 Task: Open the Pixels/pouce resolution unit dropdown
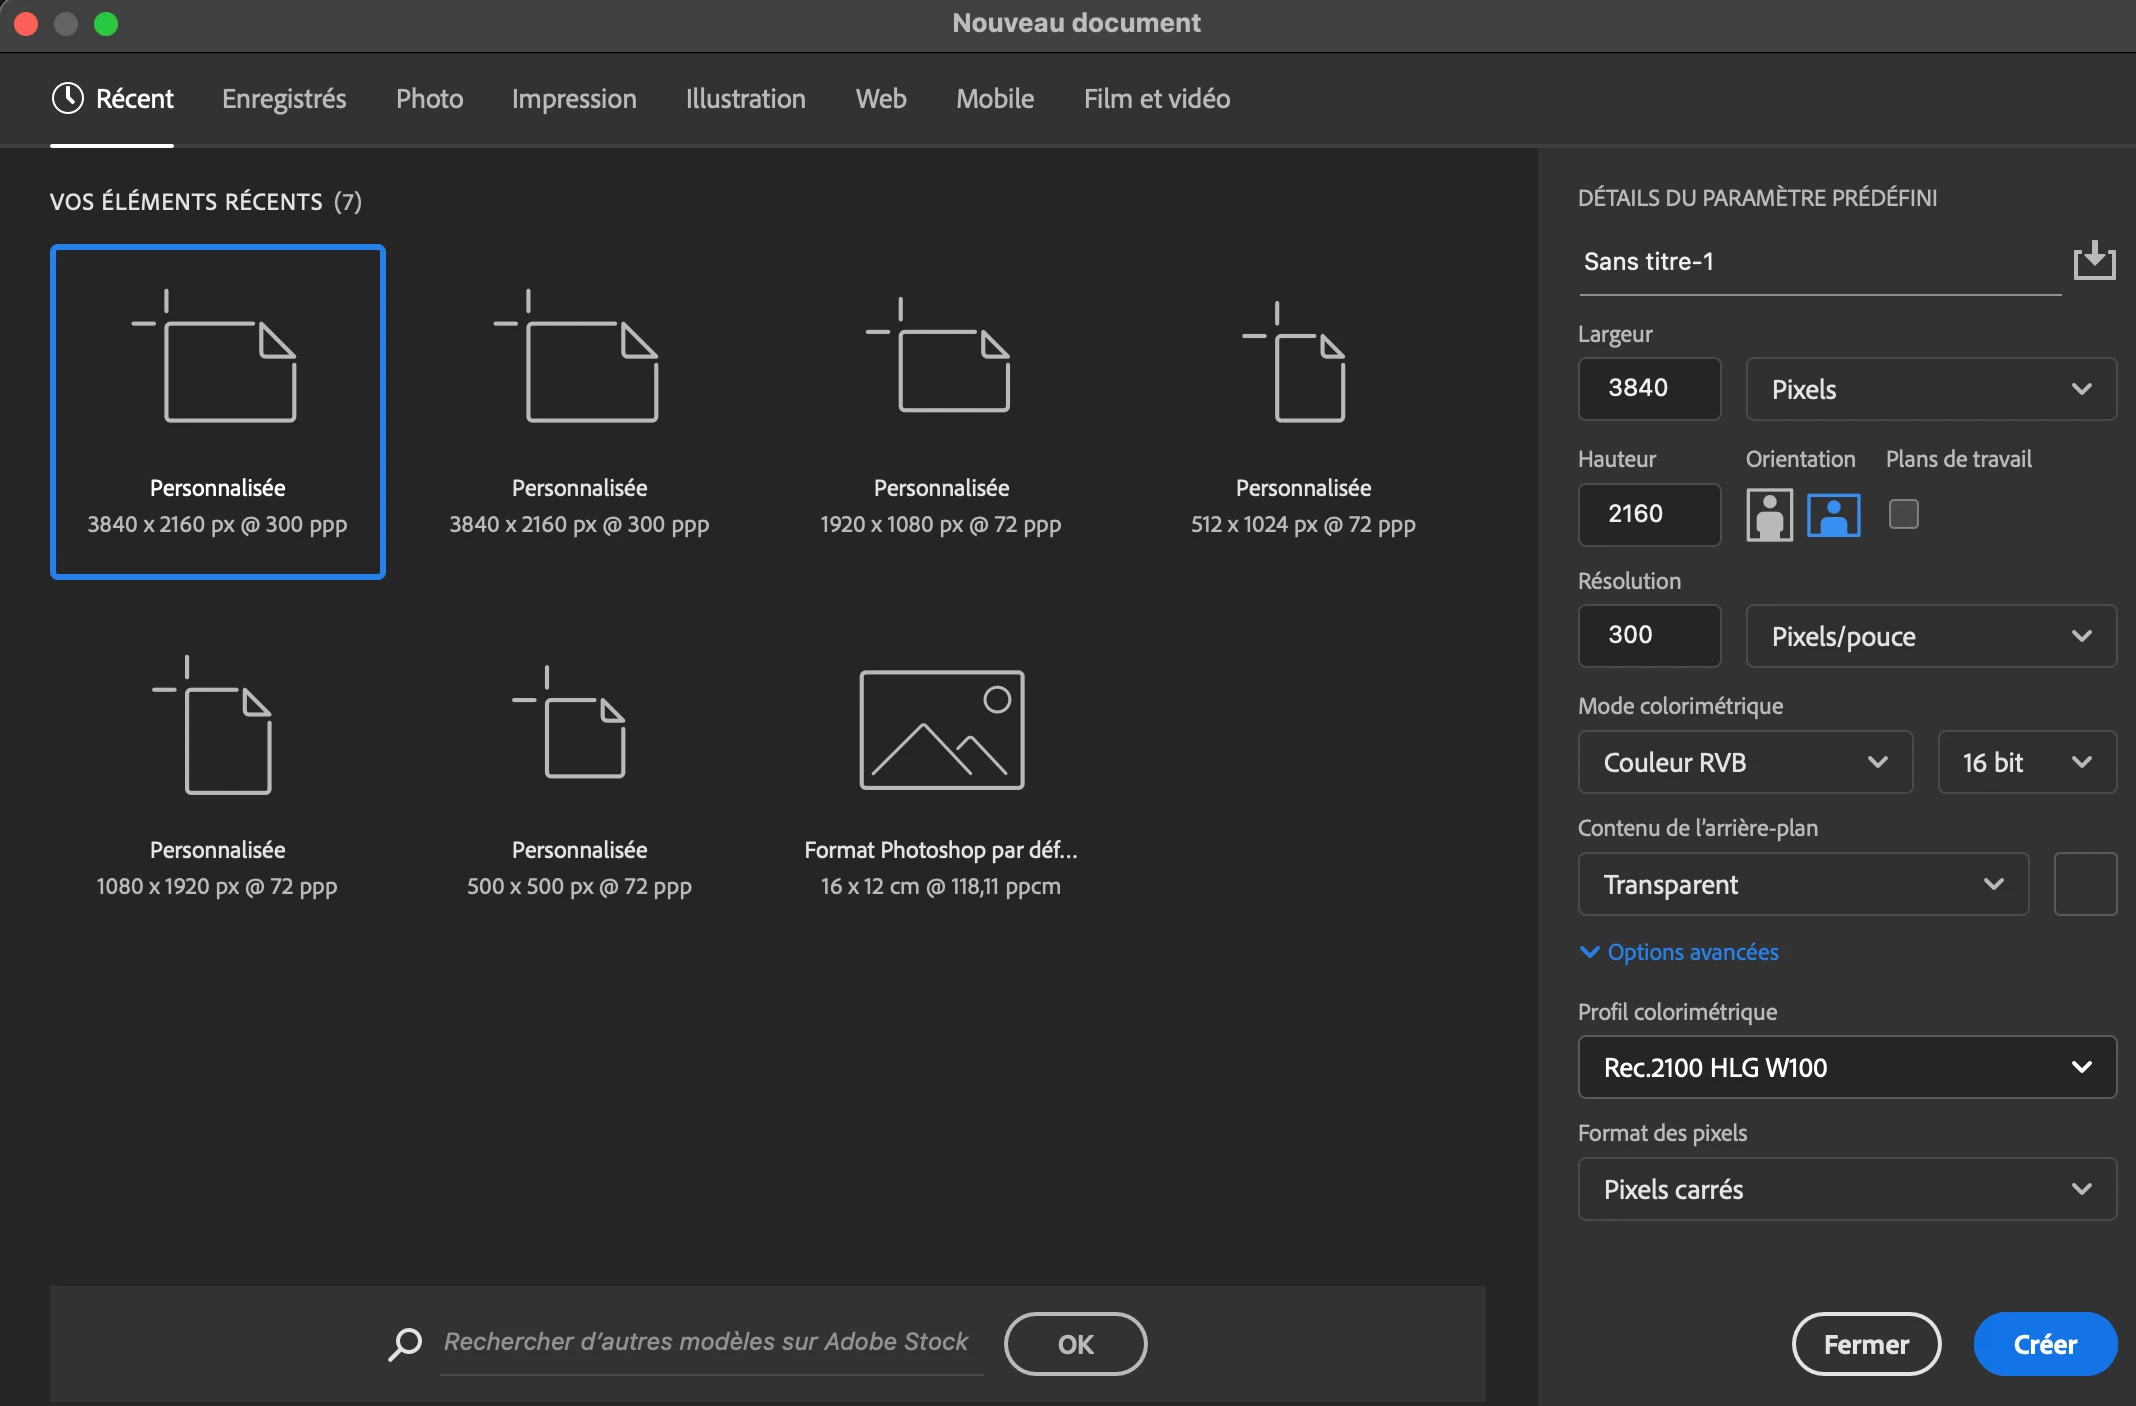[1930, 636]
